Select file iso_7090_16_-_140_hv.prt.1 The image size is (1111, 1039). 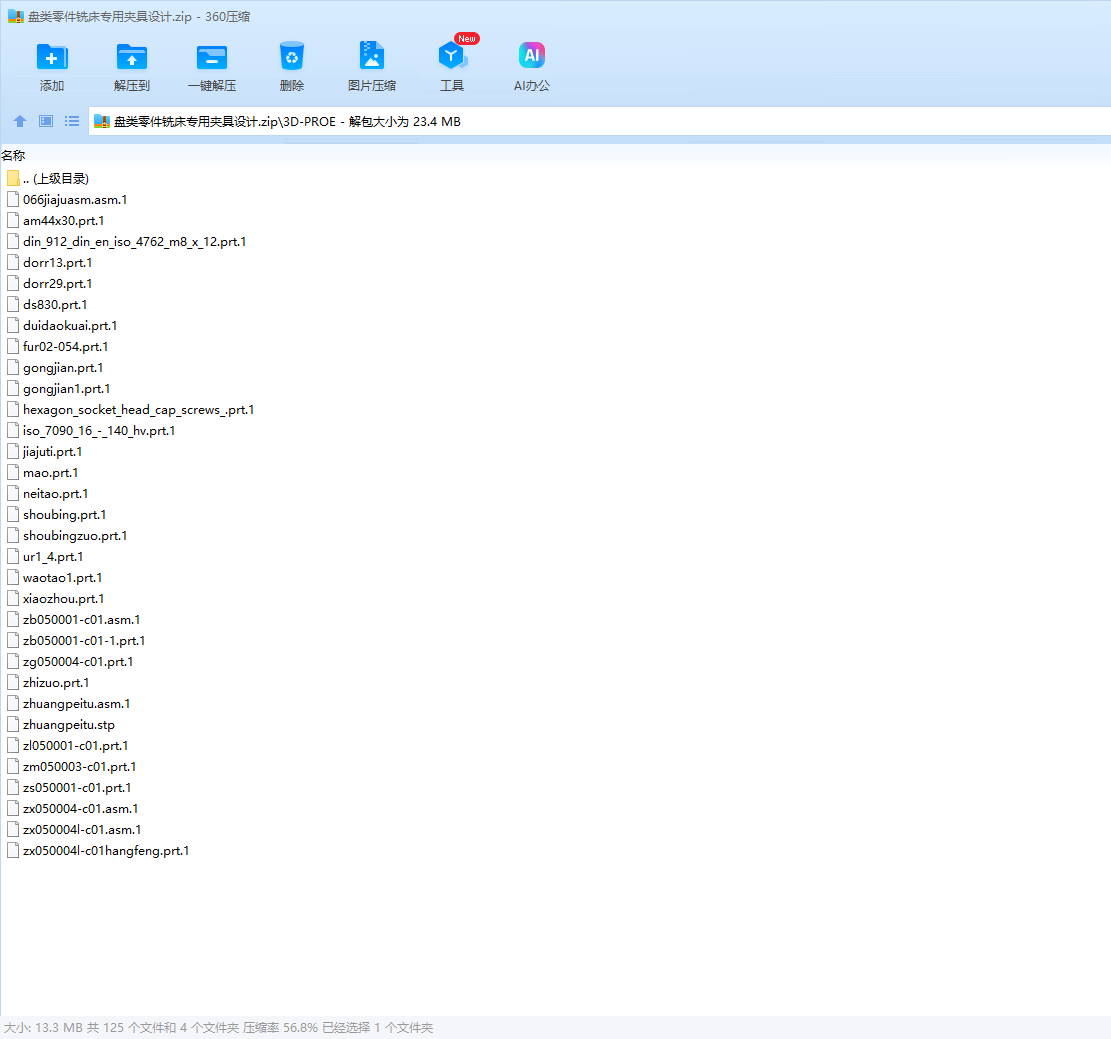(91, 431)
